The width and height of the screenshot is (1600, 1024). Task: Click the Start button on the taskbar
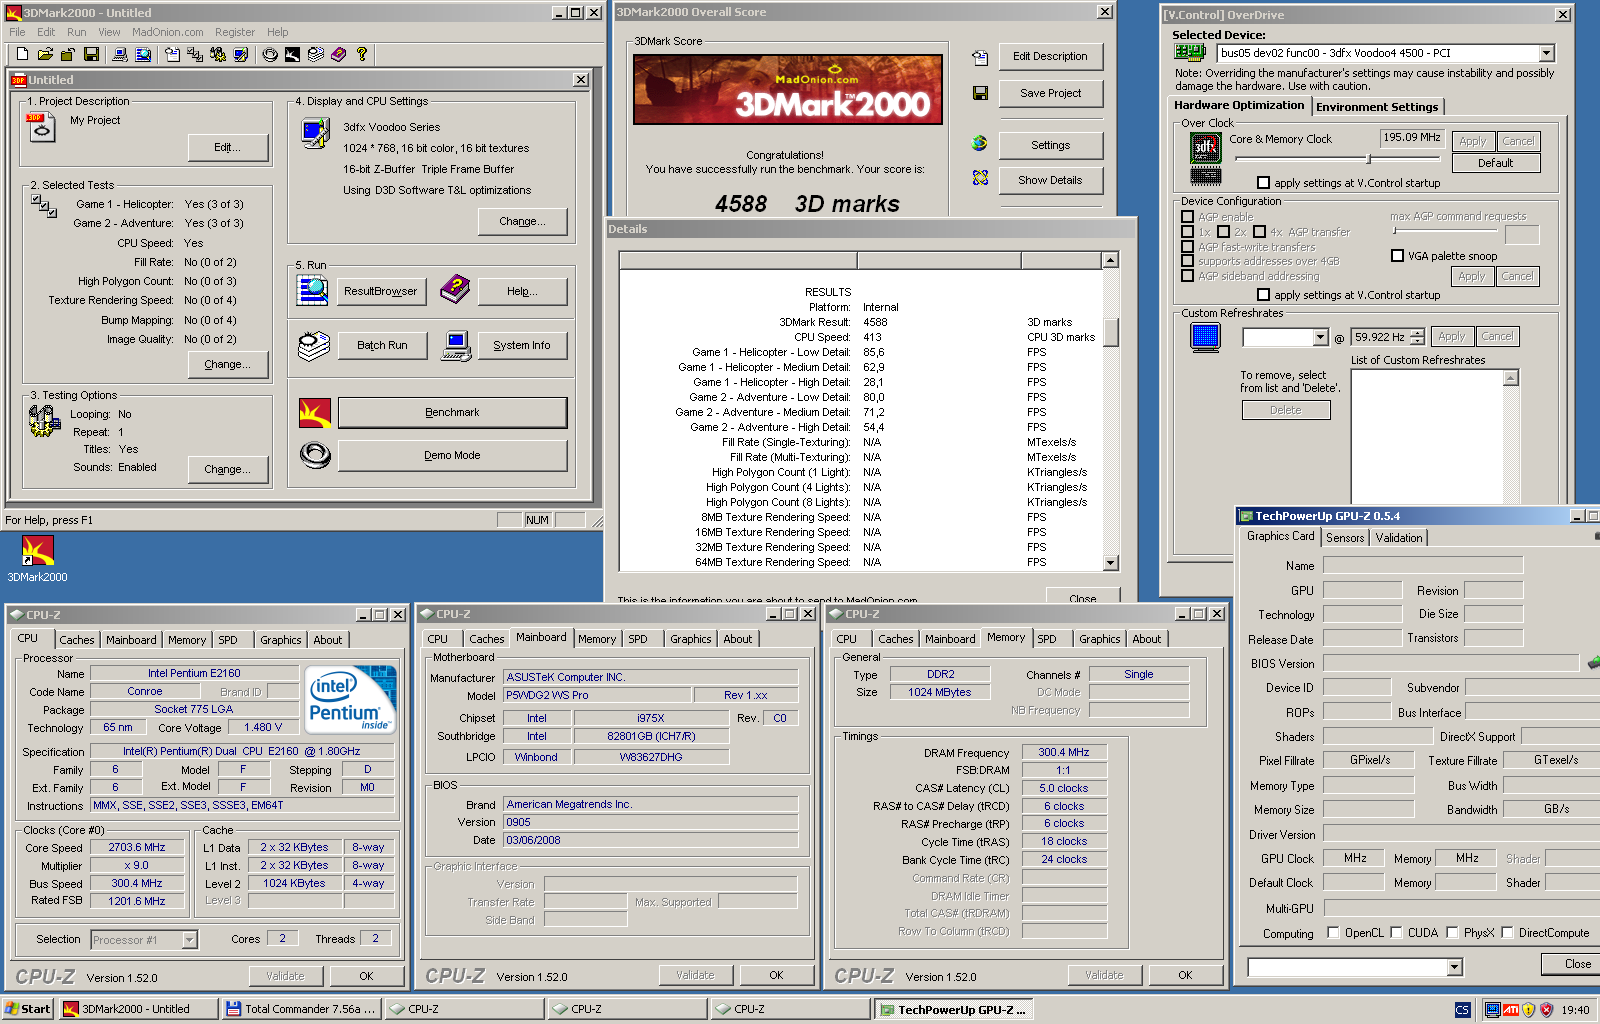(28, 1009)
